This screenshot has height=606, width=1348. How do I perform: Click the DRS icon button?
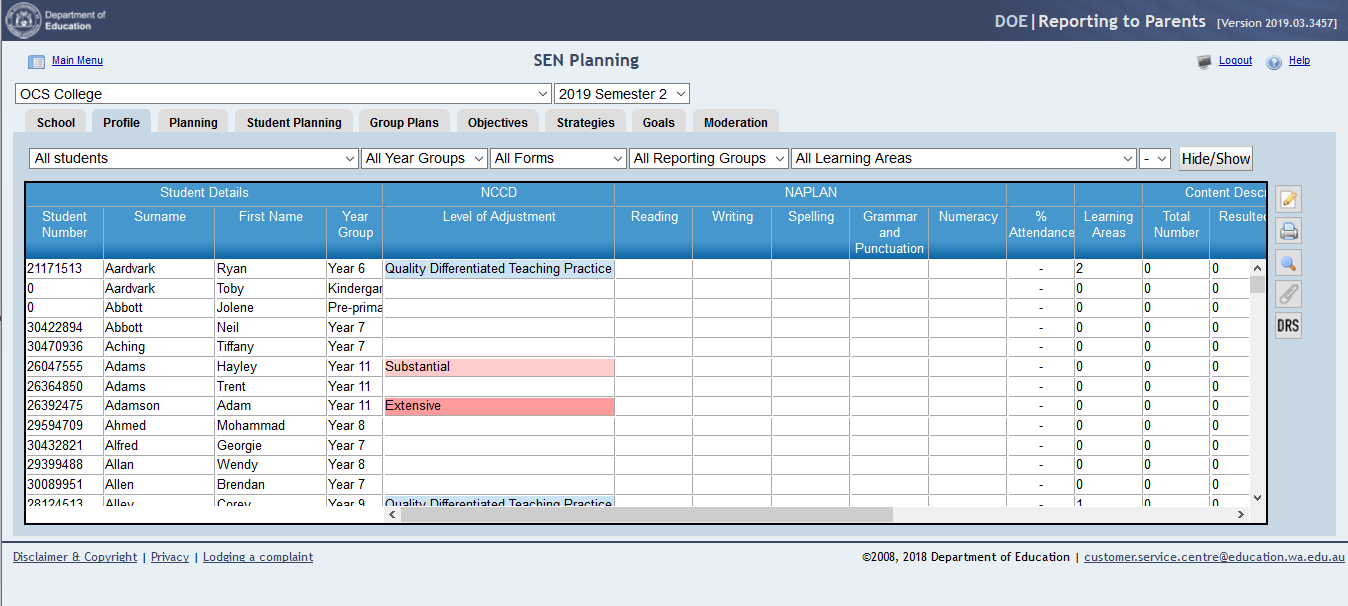pyautogui.click(x=1288, y=326)
